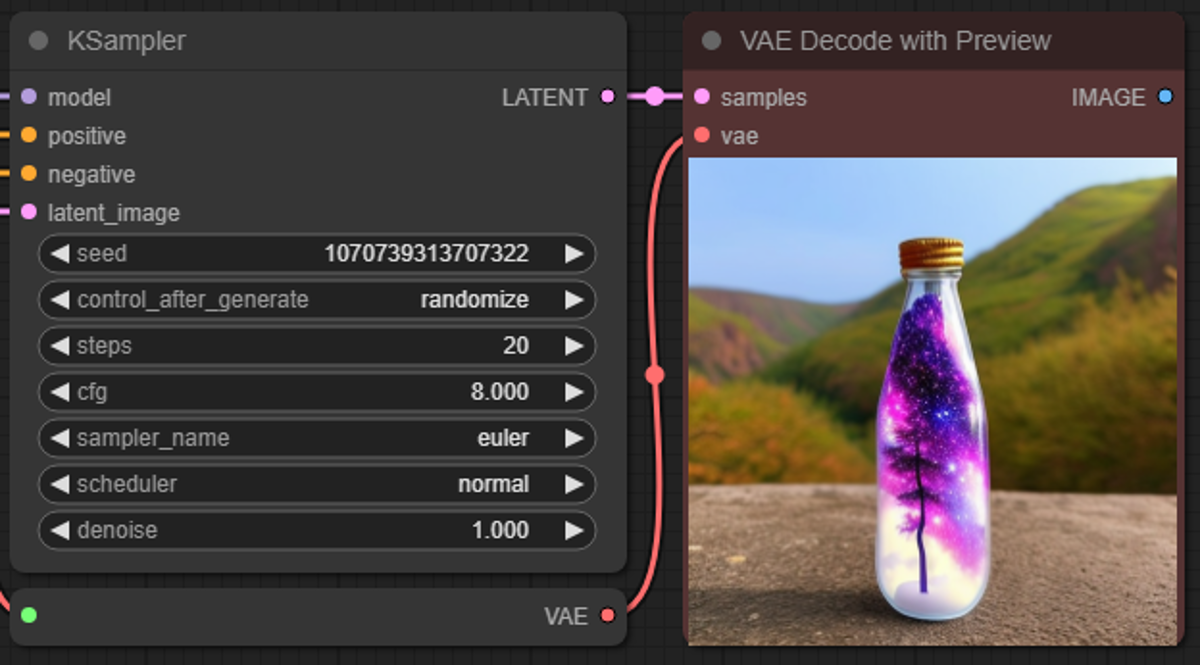Click the denoise value to adjust it
Screen dimensions: 1200x665
tap(500, 530)
